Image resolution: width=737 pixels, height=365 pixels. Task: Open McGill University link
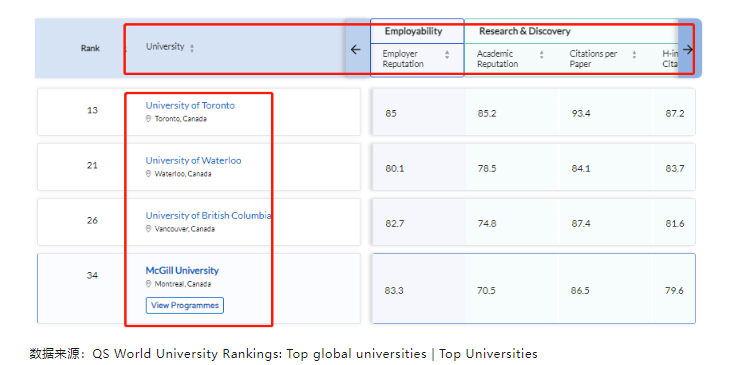182,271
